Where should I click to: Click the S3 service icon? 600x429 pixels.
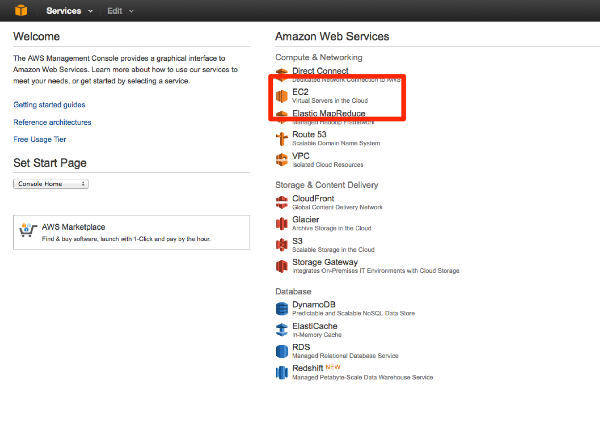pos(282,245)
